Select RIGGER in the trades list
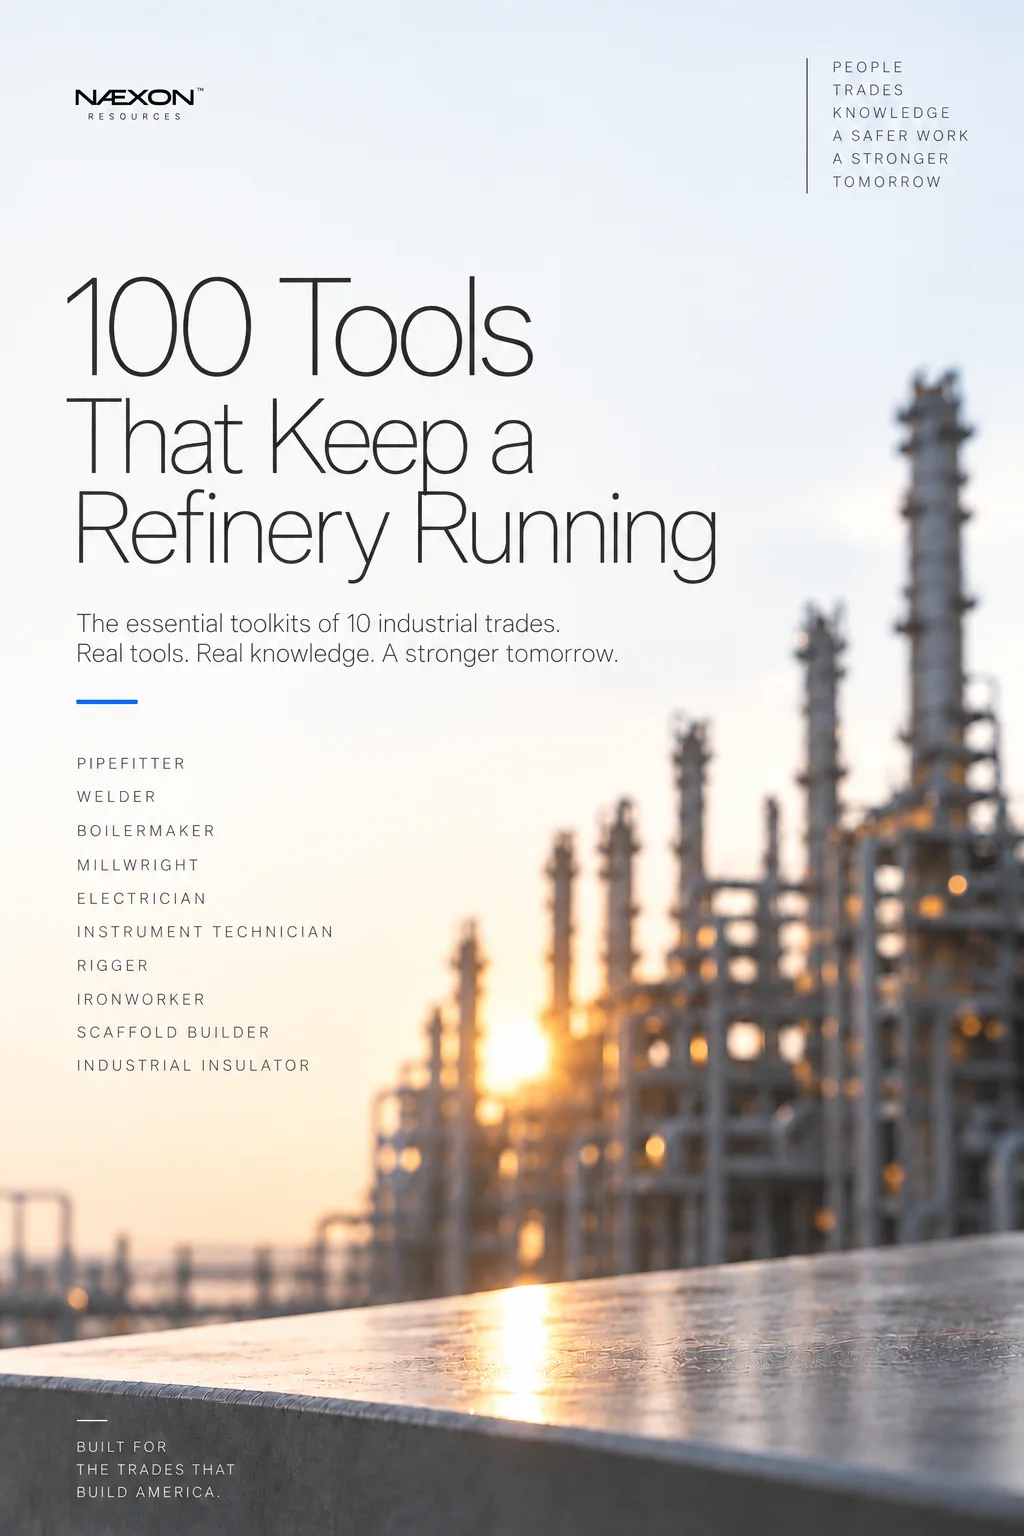 click(x=113, y=966)
